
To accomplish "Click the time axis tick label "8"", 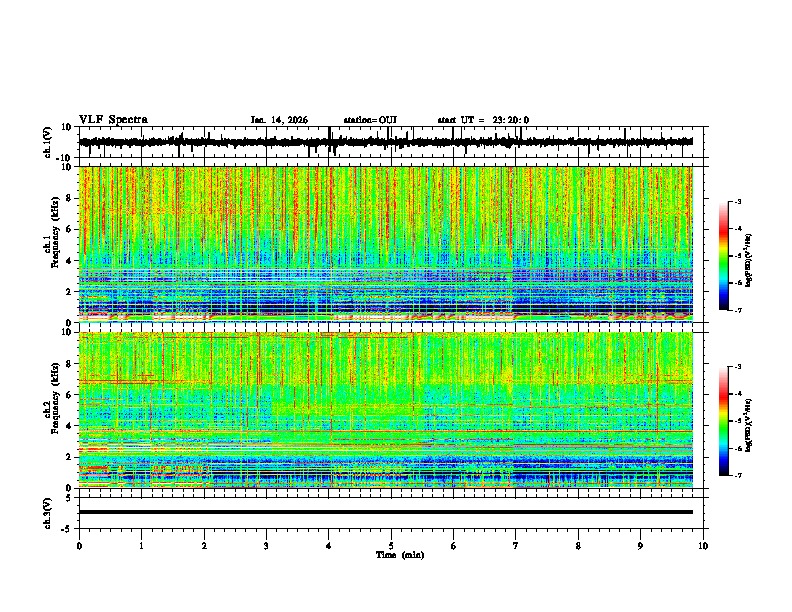I will (578, 546).
